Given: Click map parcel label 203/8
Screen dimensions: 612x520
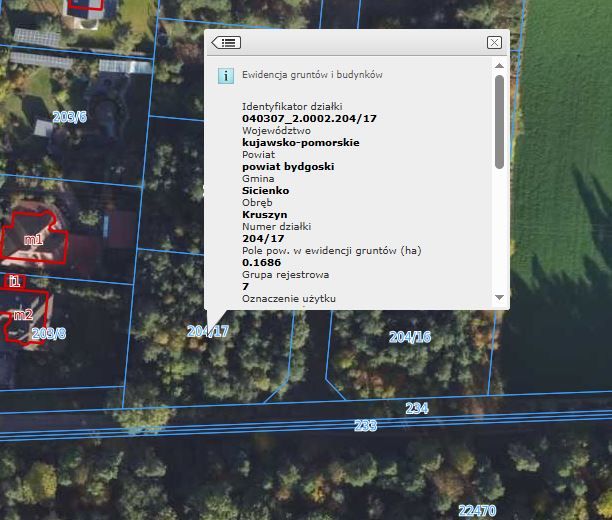Looking at the screenshot, I should 49,333.
